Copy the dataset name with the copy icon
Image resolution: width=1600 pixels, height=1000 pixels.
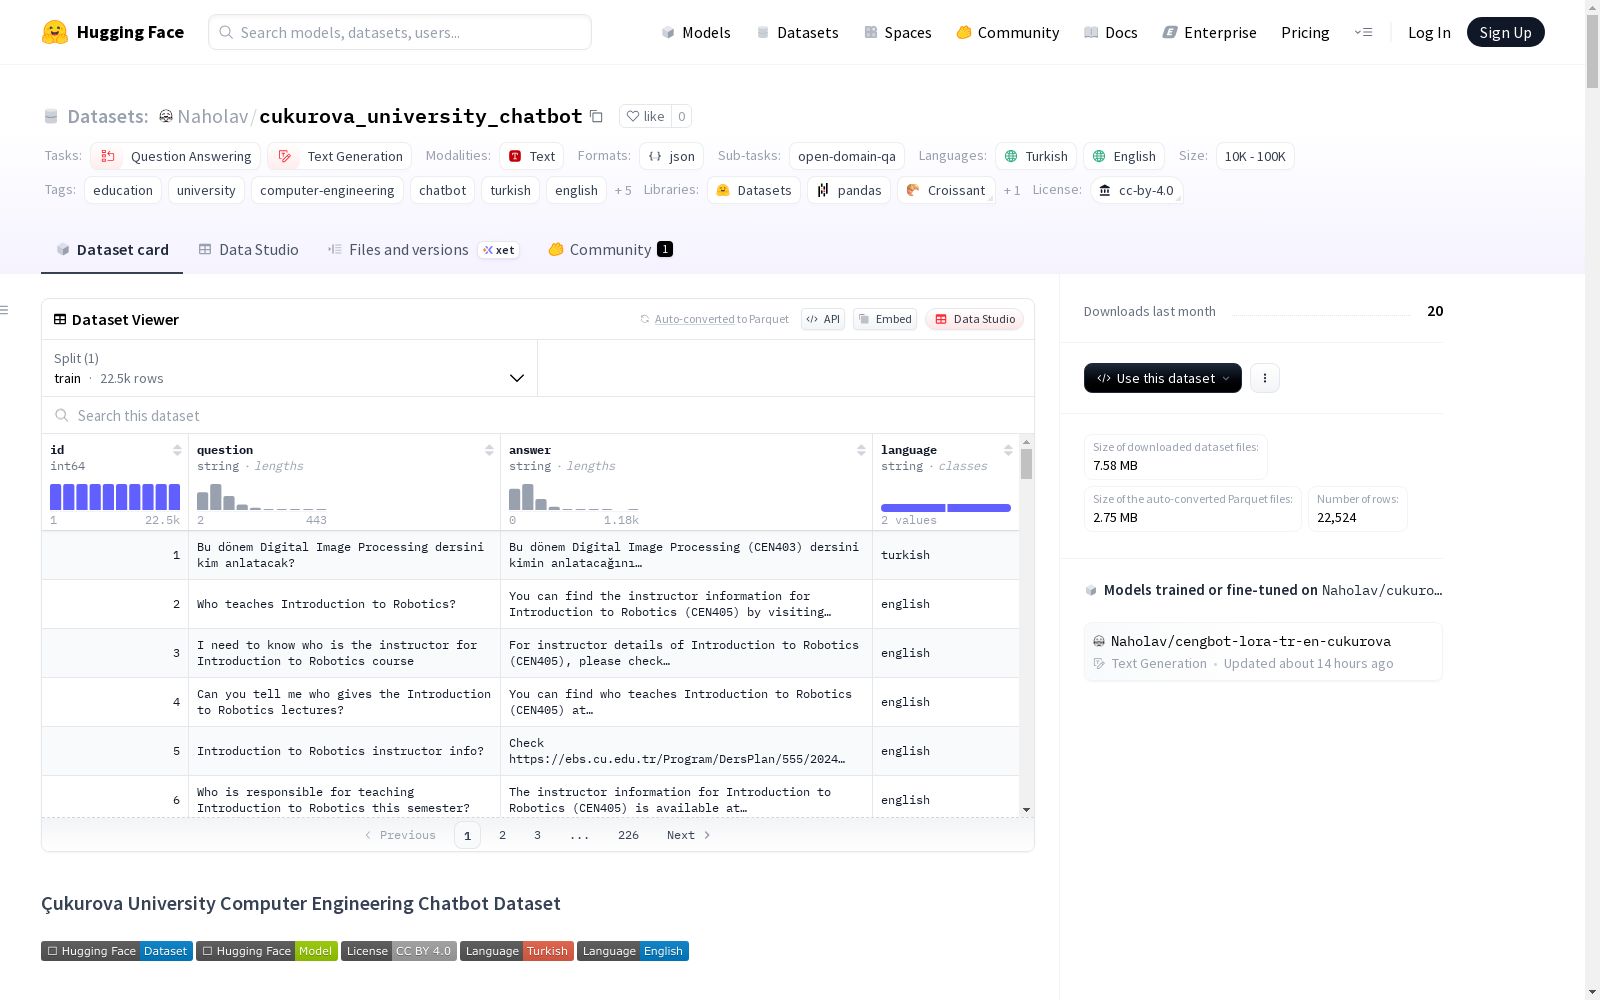point(596,116)
